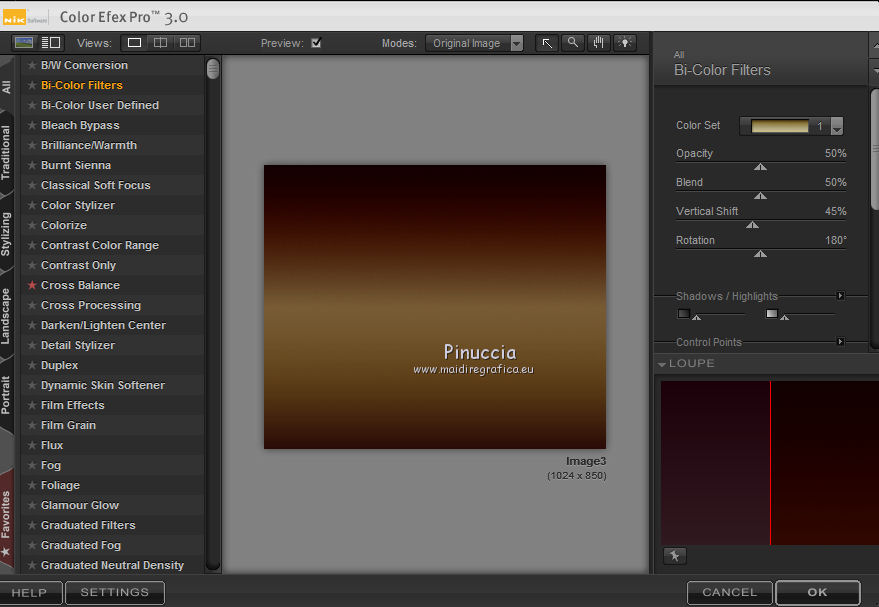Screen dimensions: 879x607
Task: Open the Settings button
Action: (x=114, y=592)
